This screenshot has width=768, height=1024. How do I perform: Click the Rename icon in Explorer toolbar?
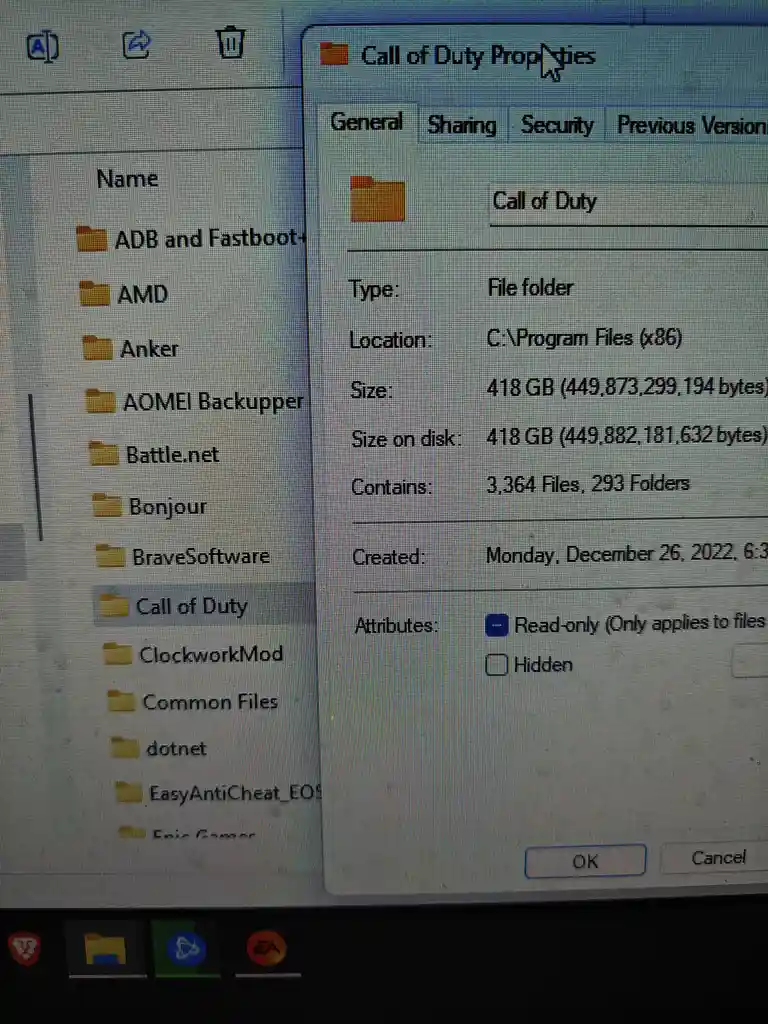coord(42,46)
